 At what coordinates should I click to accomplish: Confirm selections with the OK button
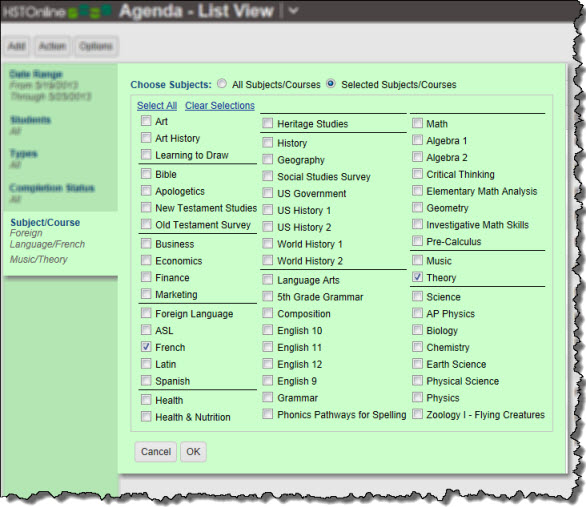[x=193, y=452]
